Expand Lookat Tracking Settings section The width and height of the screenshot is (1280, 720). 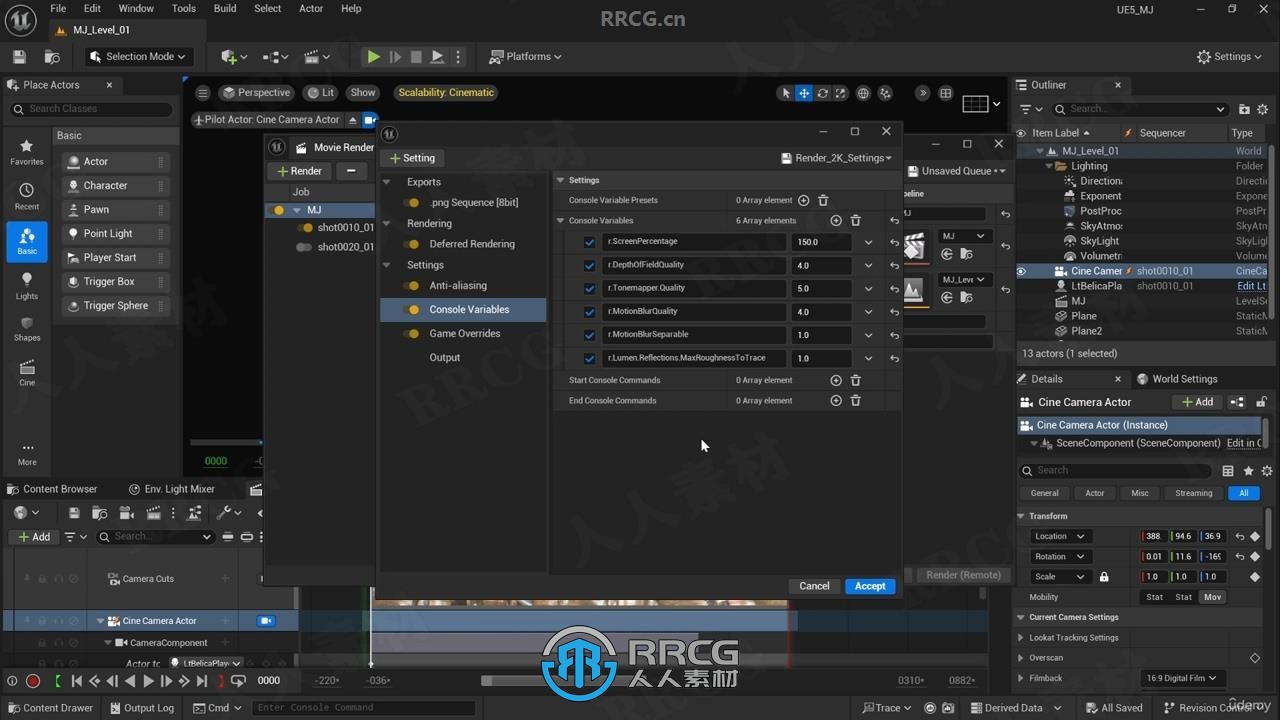1021,638
